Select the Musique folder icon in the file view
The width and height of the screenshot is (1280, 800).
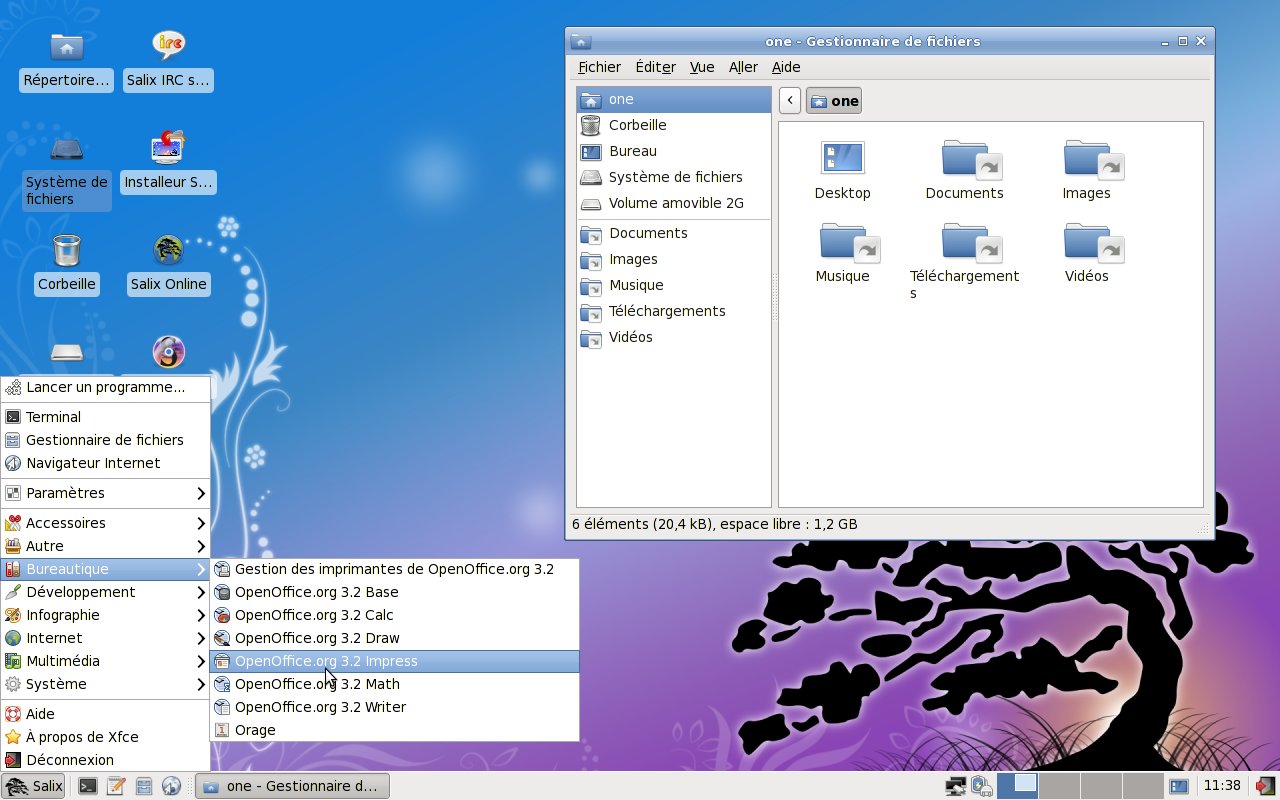pos(849,241)
